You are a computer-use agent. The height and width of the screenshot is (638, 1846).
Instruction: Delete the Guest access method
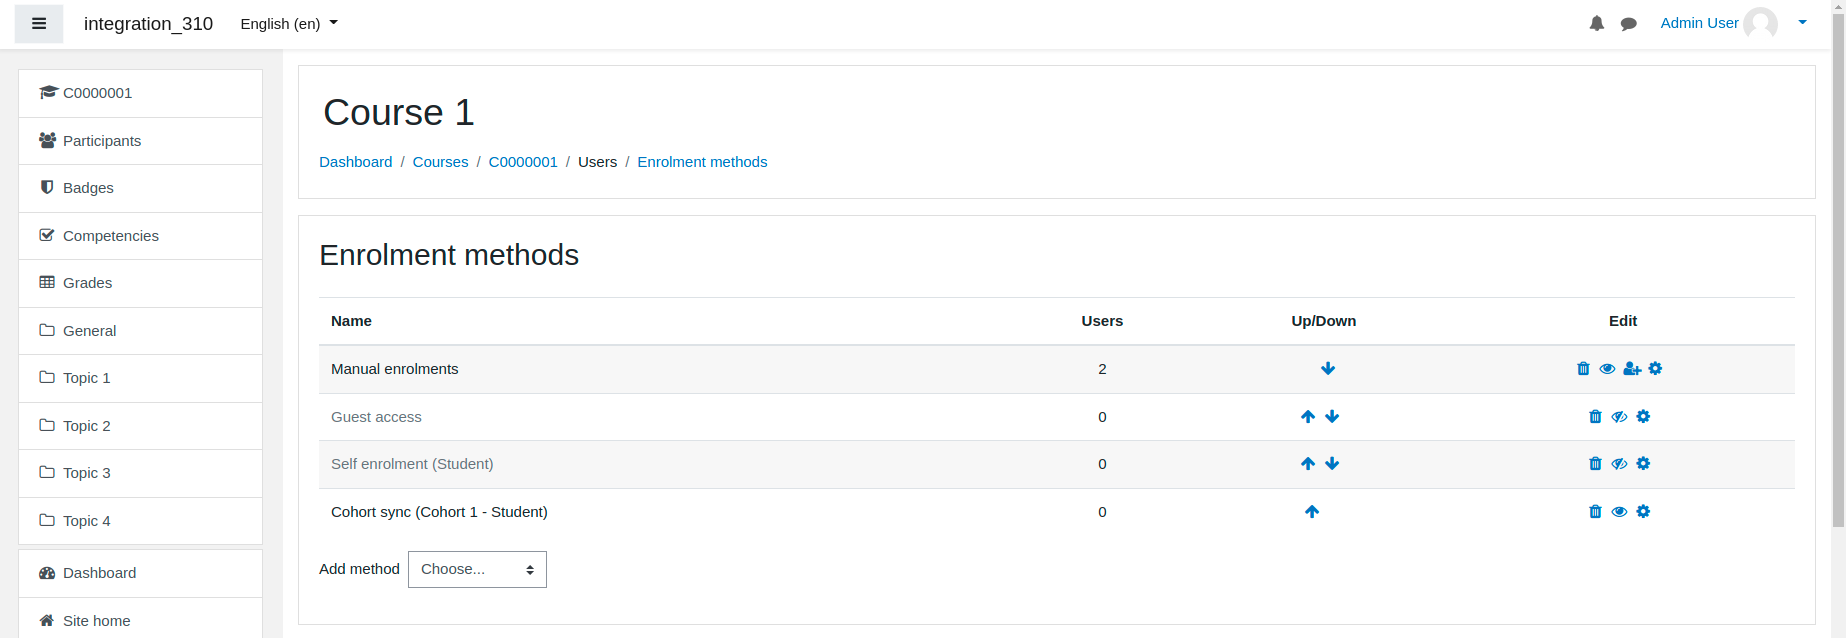1595,417
